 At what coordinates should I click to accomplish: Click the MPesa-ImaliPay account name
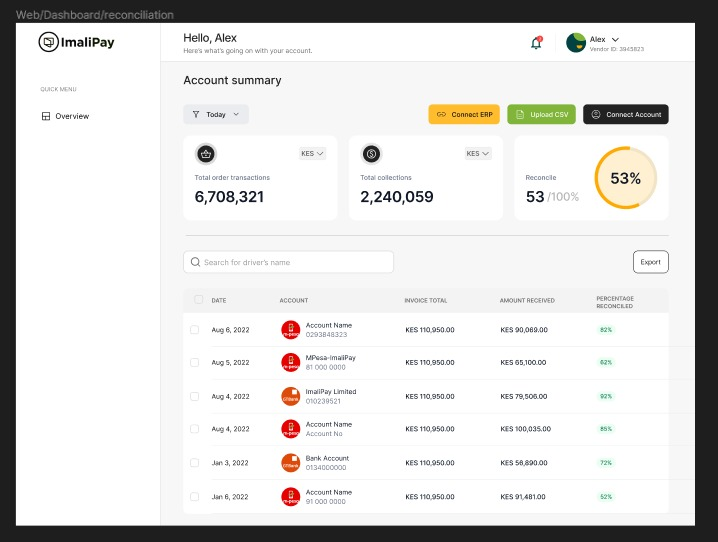tap(331, 358)
